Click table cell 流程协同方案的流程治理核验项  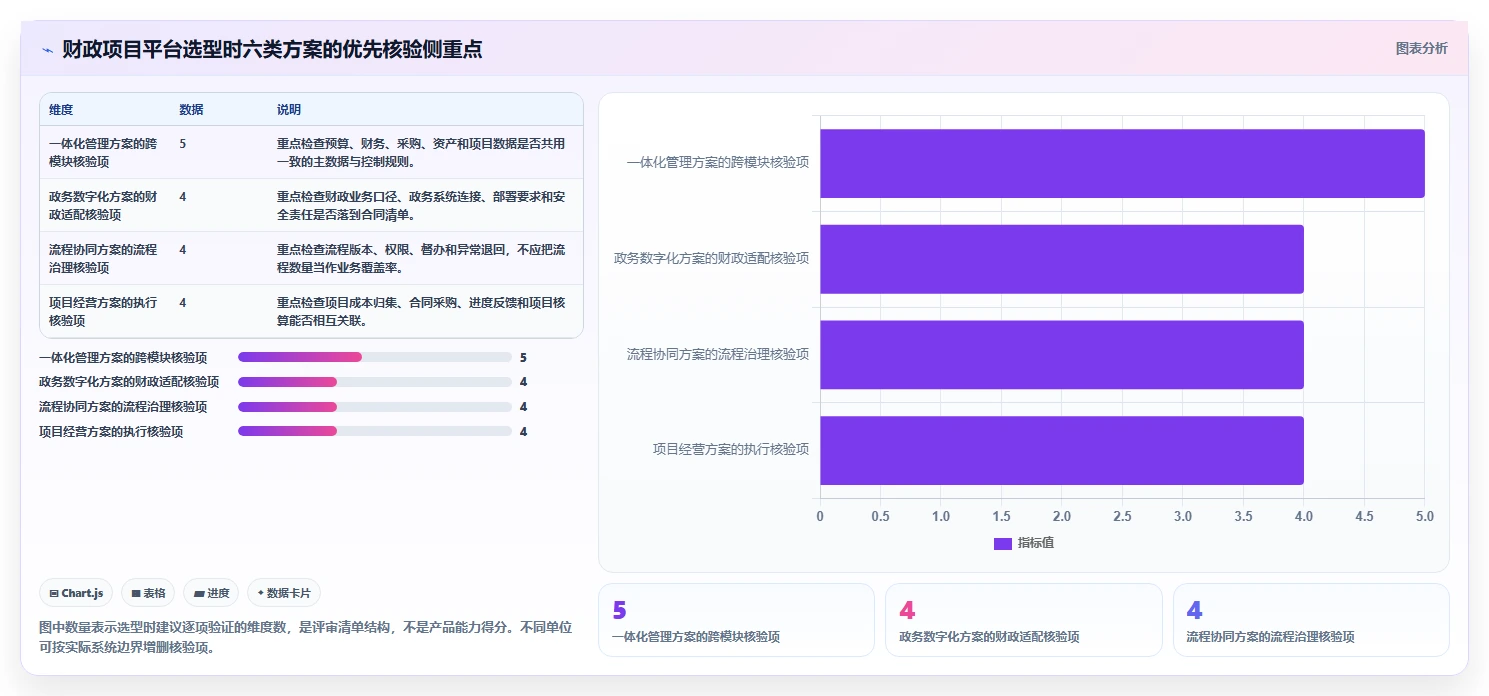tap(104, 258)
